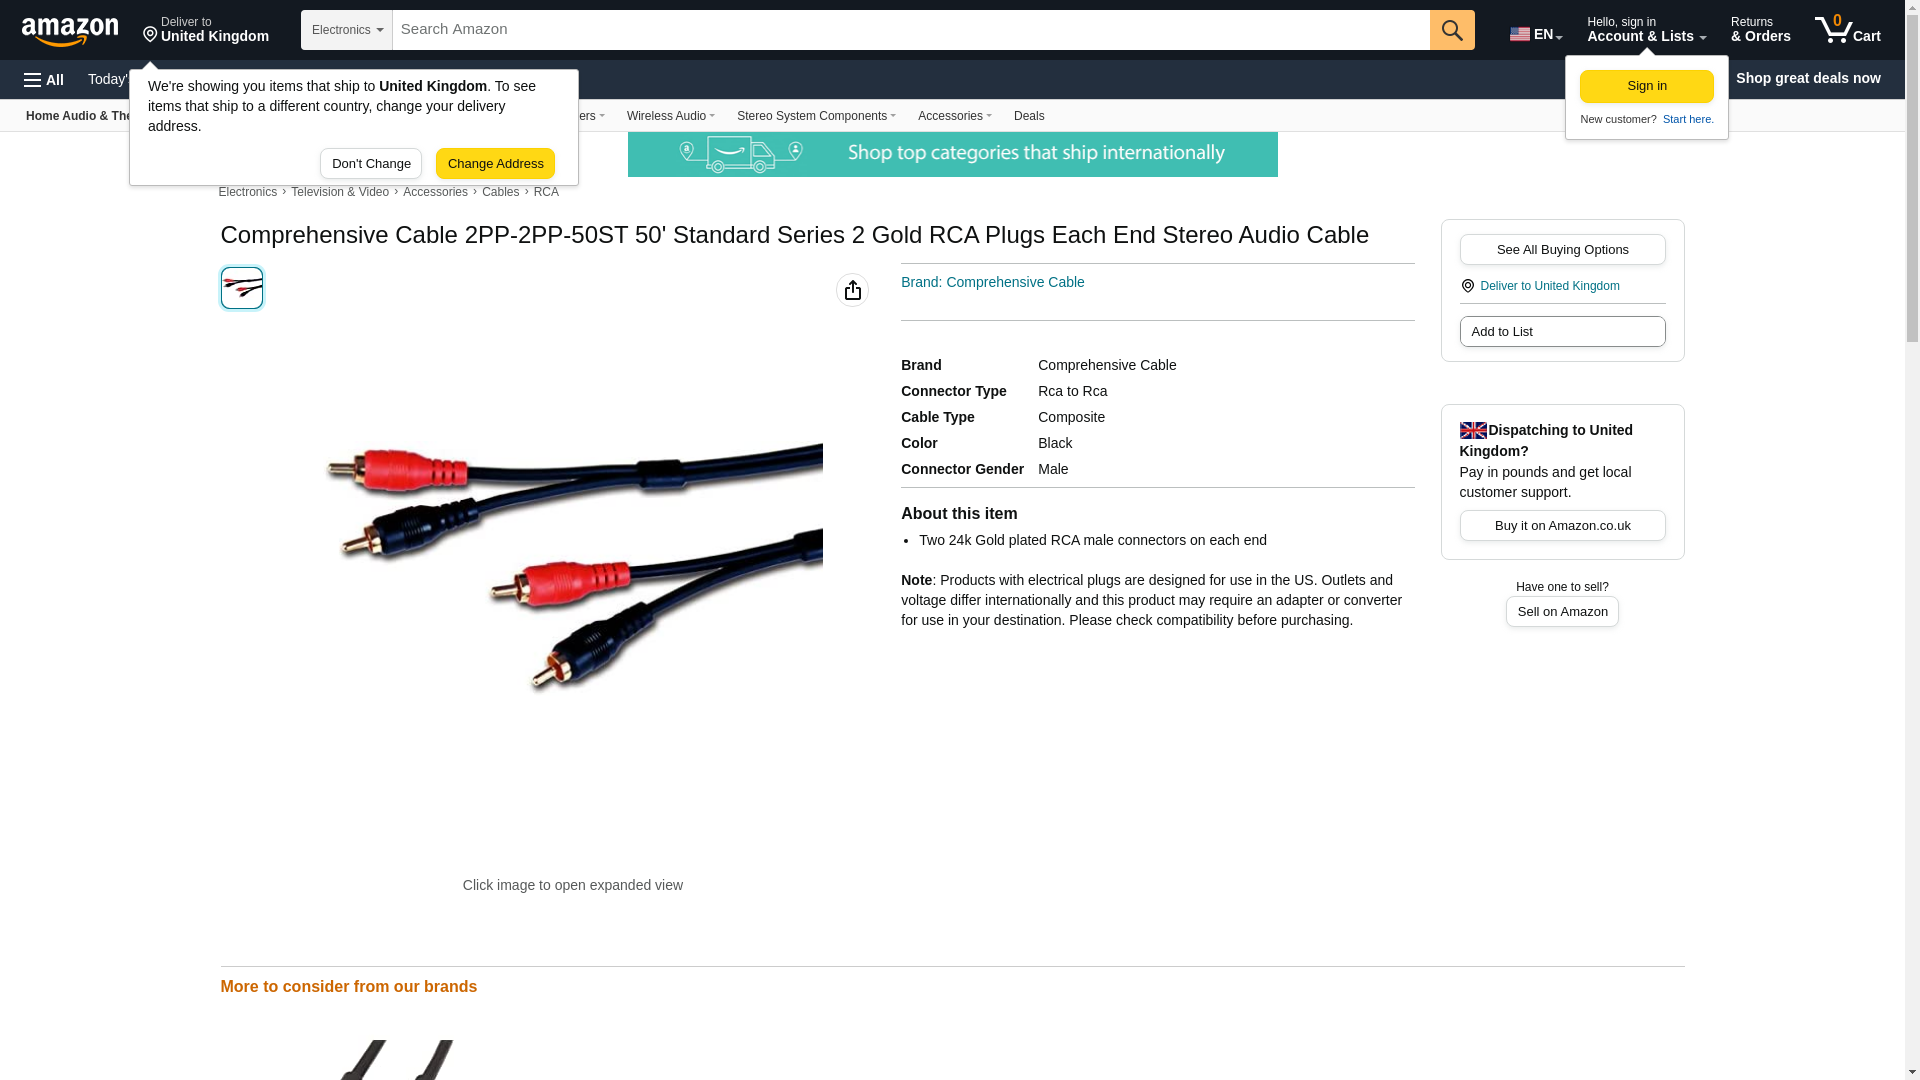1920x1080 pixels.
Task: Click the Amazon logo
Action: coord(70,31)
